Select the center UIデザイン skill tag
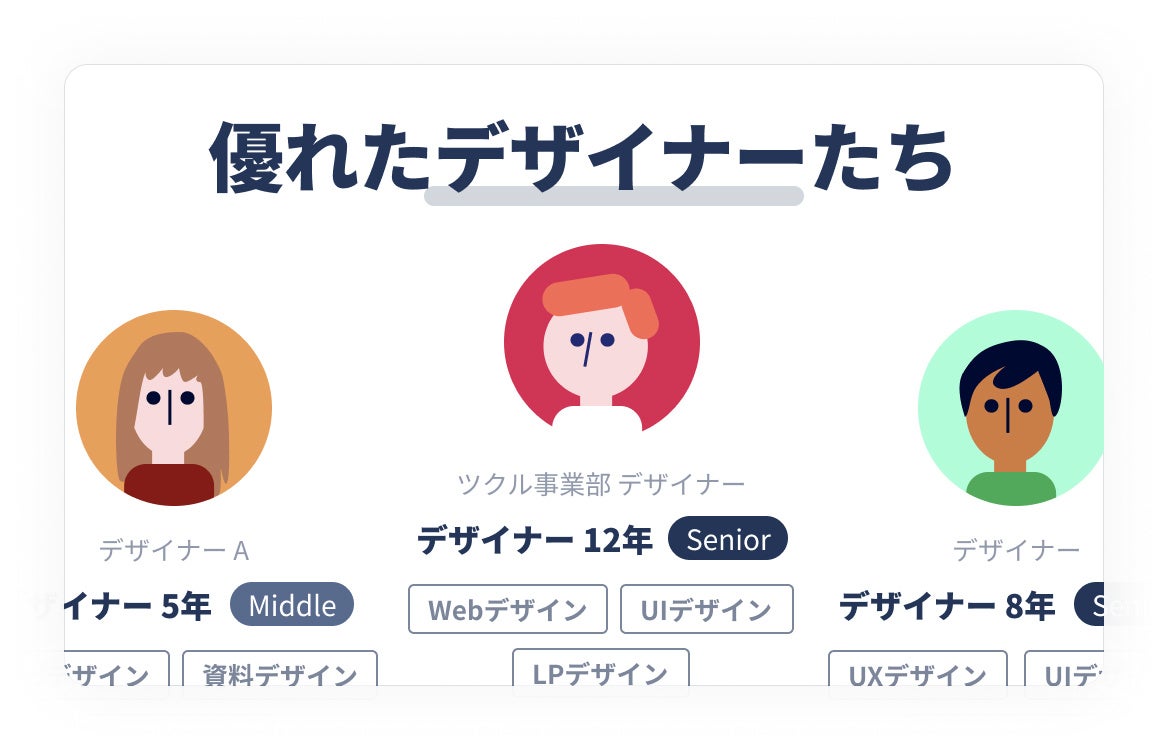 (706, 609)
